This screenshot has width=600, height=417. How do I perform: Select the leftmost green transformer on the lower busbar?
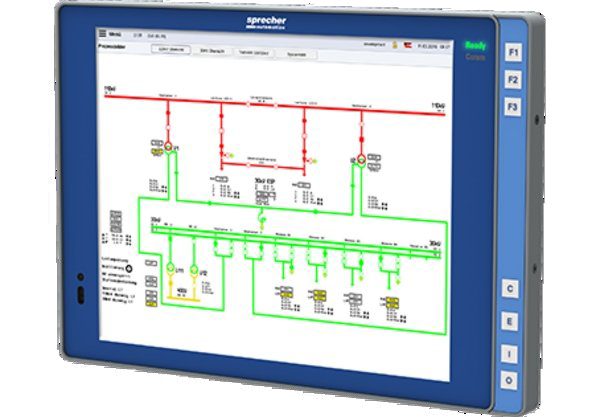click(x=170, y=268)
